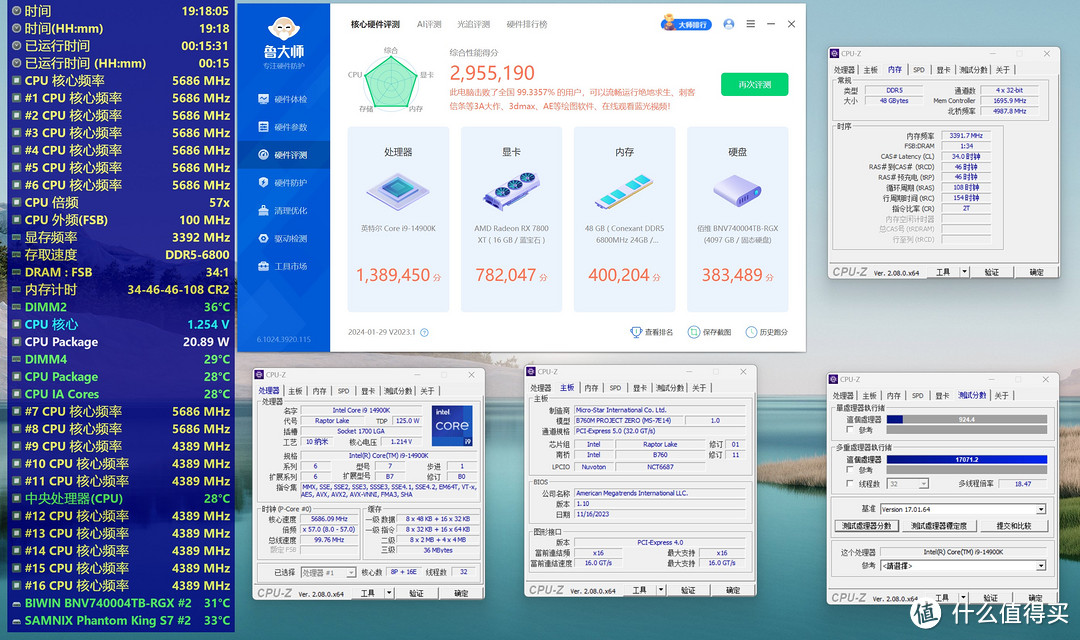Click multi-thread score bar 17071.2
The height and width of the screenshot is (640, 1080).
tap(966, 460)
